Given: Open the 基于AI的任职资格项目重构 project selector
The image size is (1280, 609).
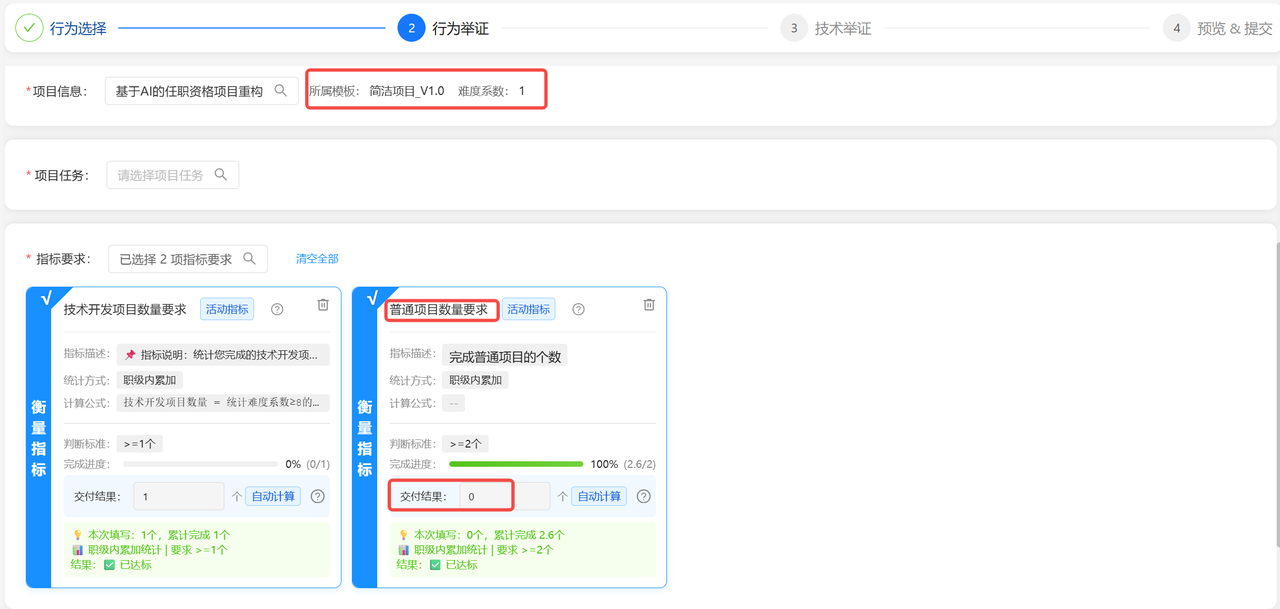Looking at the screenshot, I should 200,90.
